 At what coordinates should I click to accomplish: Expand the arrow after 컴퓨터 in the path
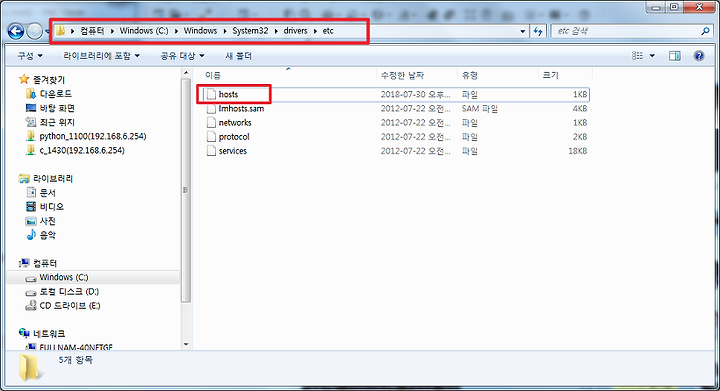pyautogui.click(x=112, y=31)
